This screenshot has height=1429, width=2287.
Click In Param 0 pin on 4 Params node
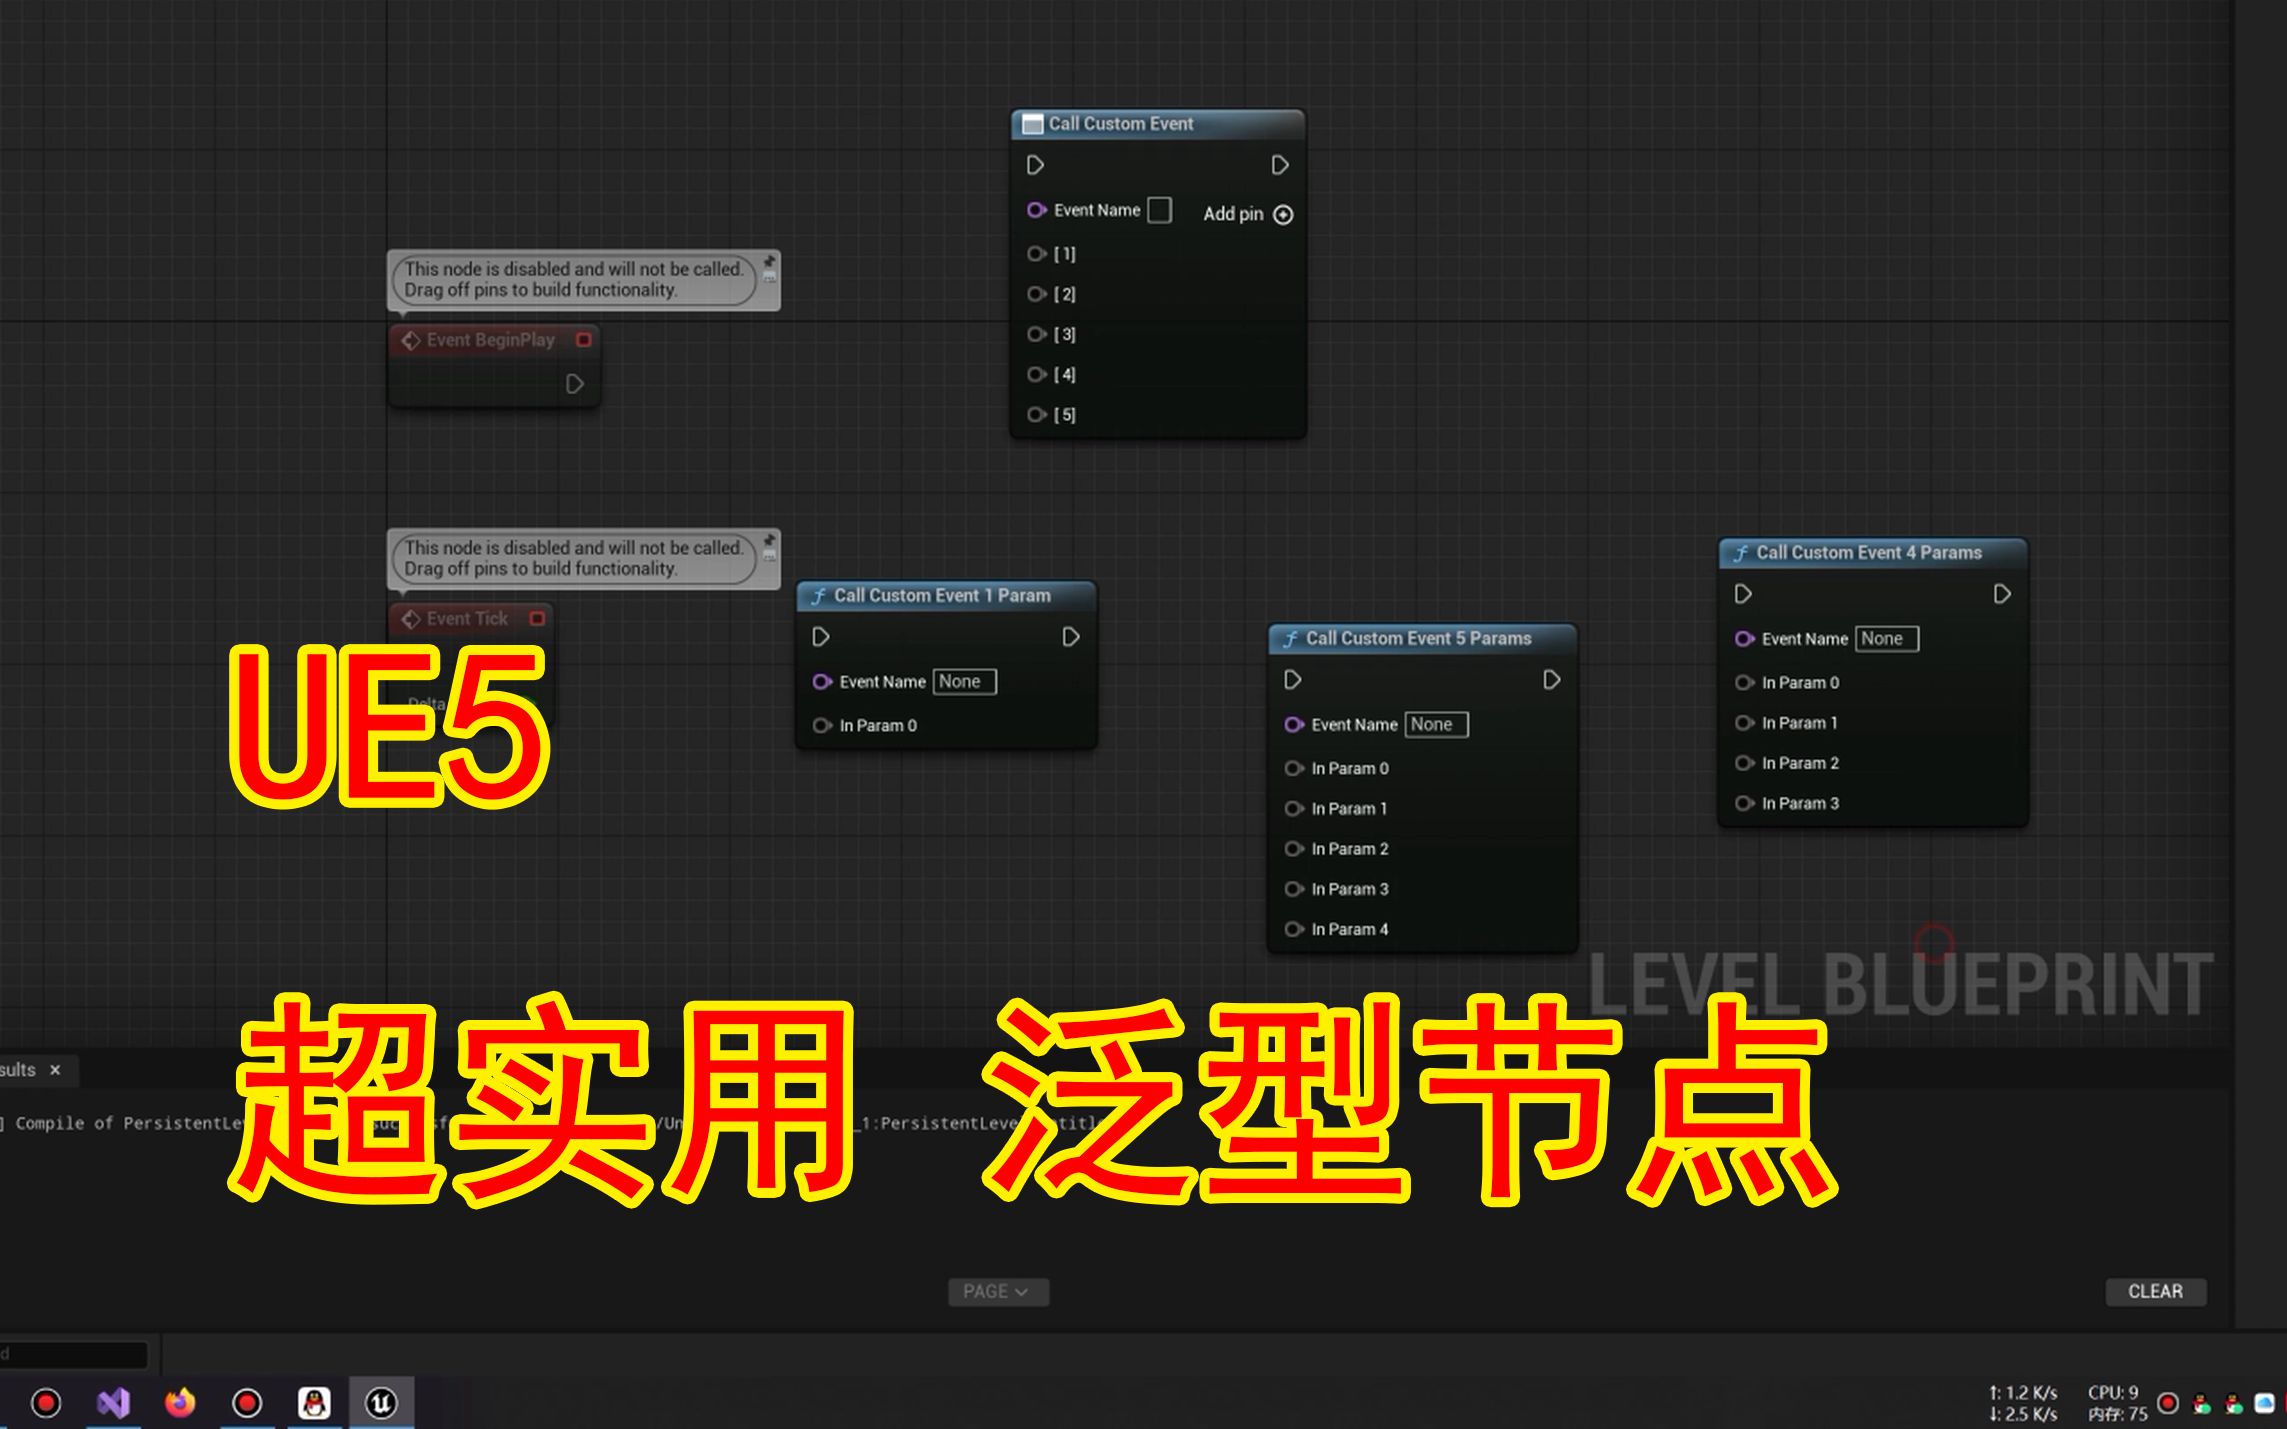[1745, 683]
